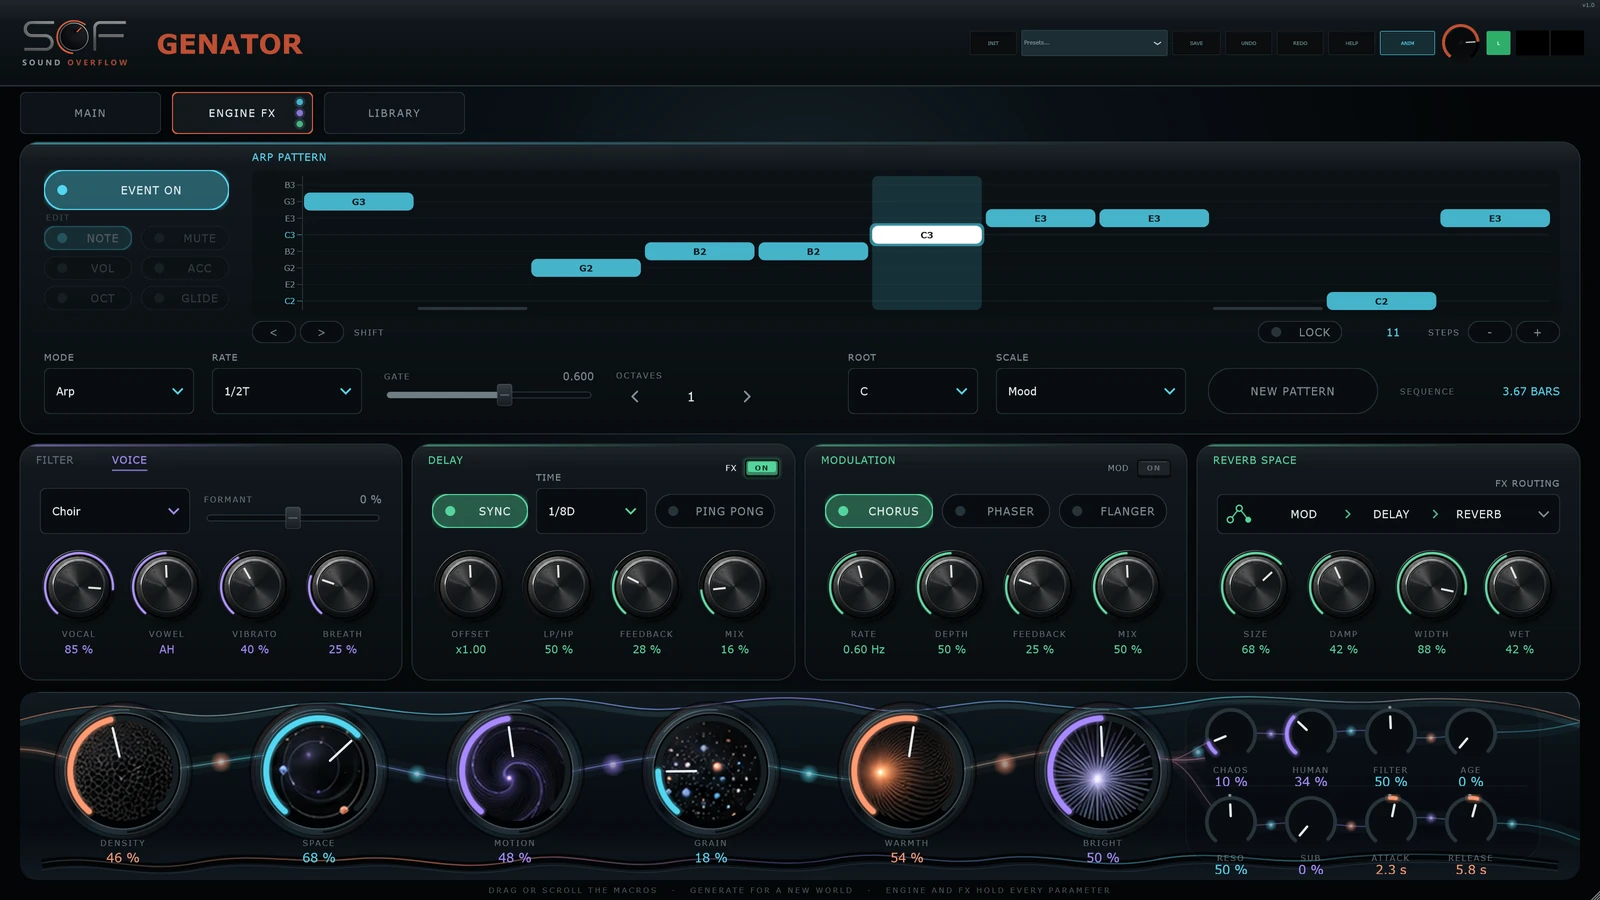Shift the arp pattern right
Image resolution: width=1600 pixels, height=900 pixels.
click(321, 332)
